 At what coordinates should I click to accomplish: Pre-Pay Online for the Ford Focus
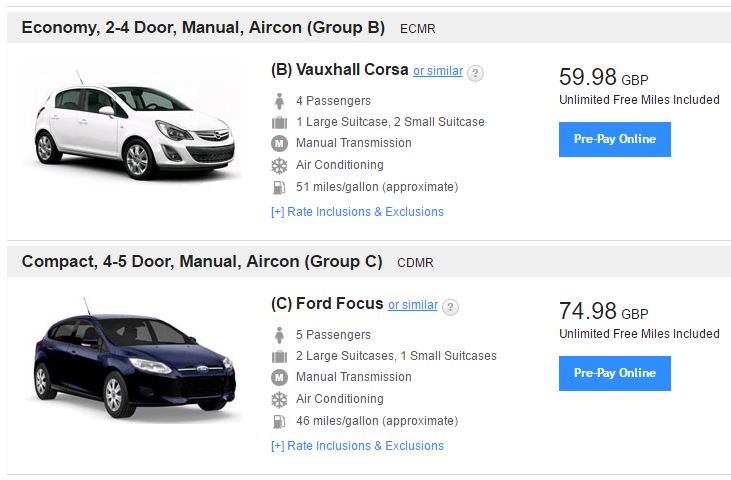(614, 373)
